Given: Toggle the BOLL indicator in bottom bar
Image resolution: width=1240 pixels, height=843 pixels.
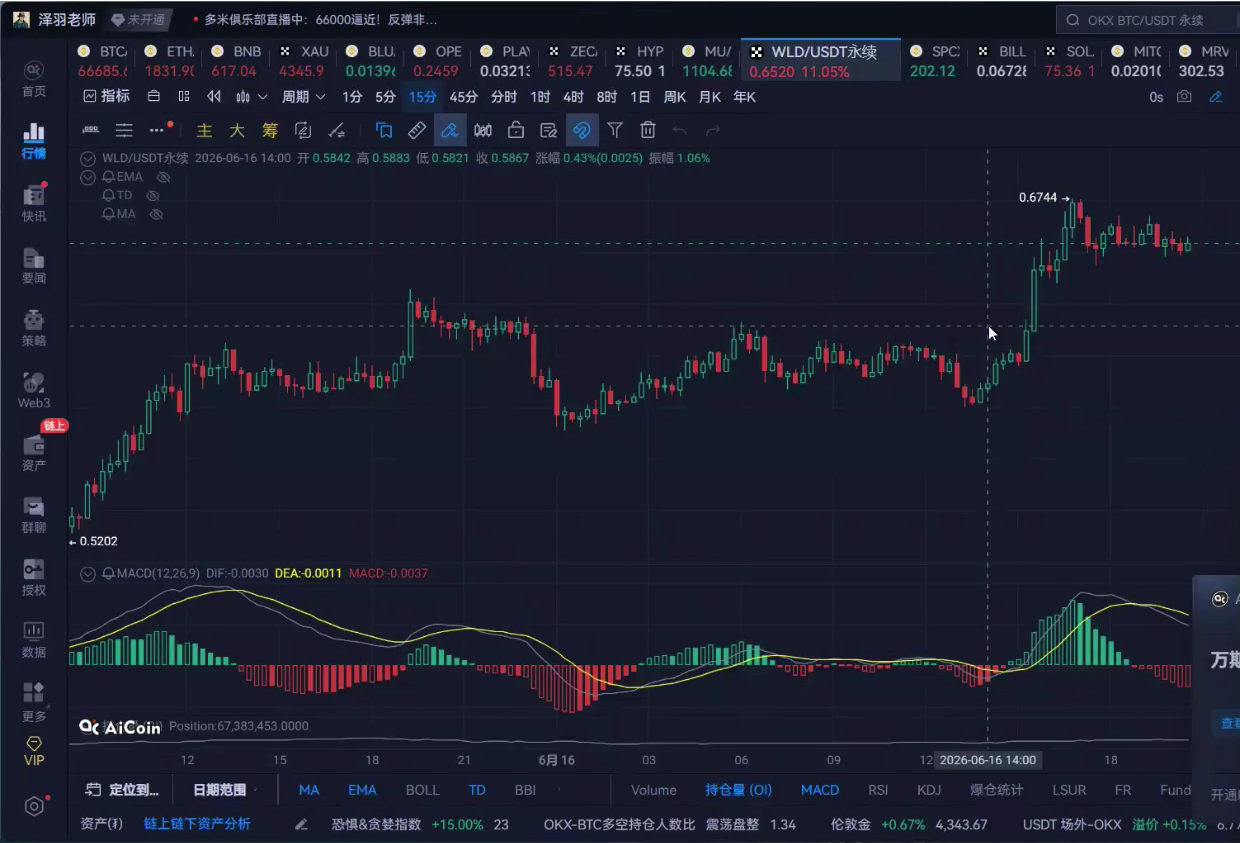Looking at the screenshot, I should (422, 790).
